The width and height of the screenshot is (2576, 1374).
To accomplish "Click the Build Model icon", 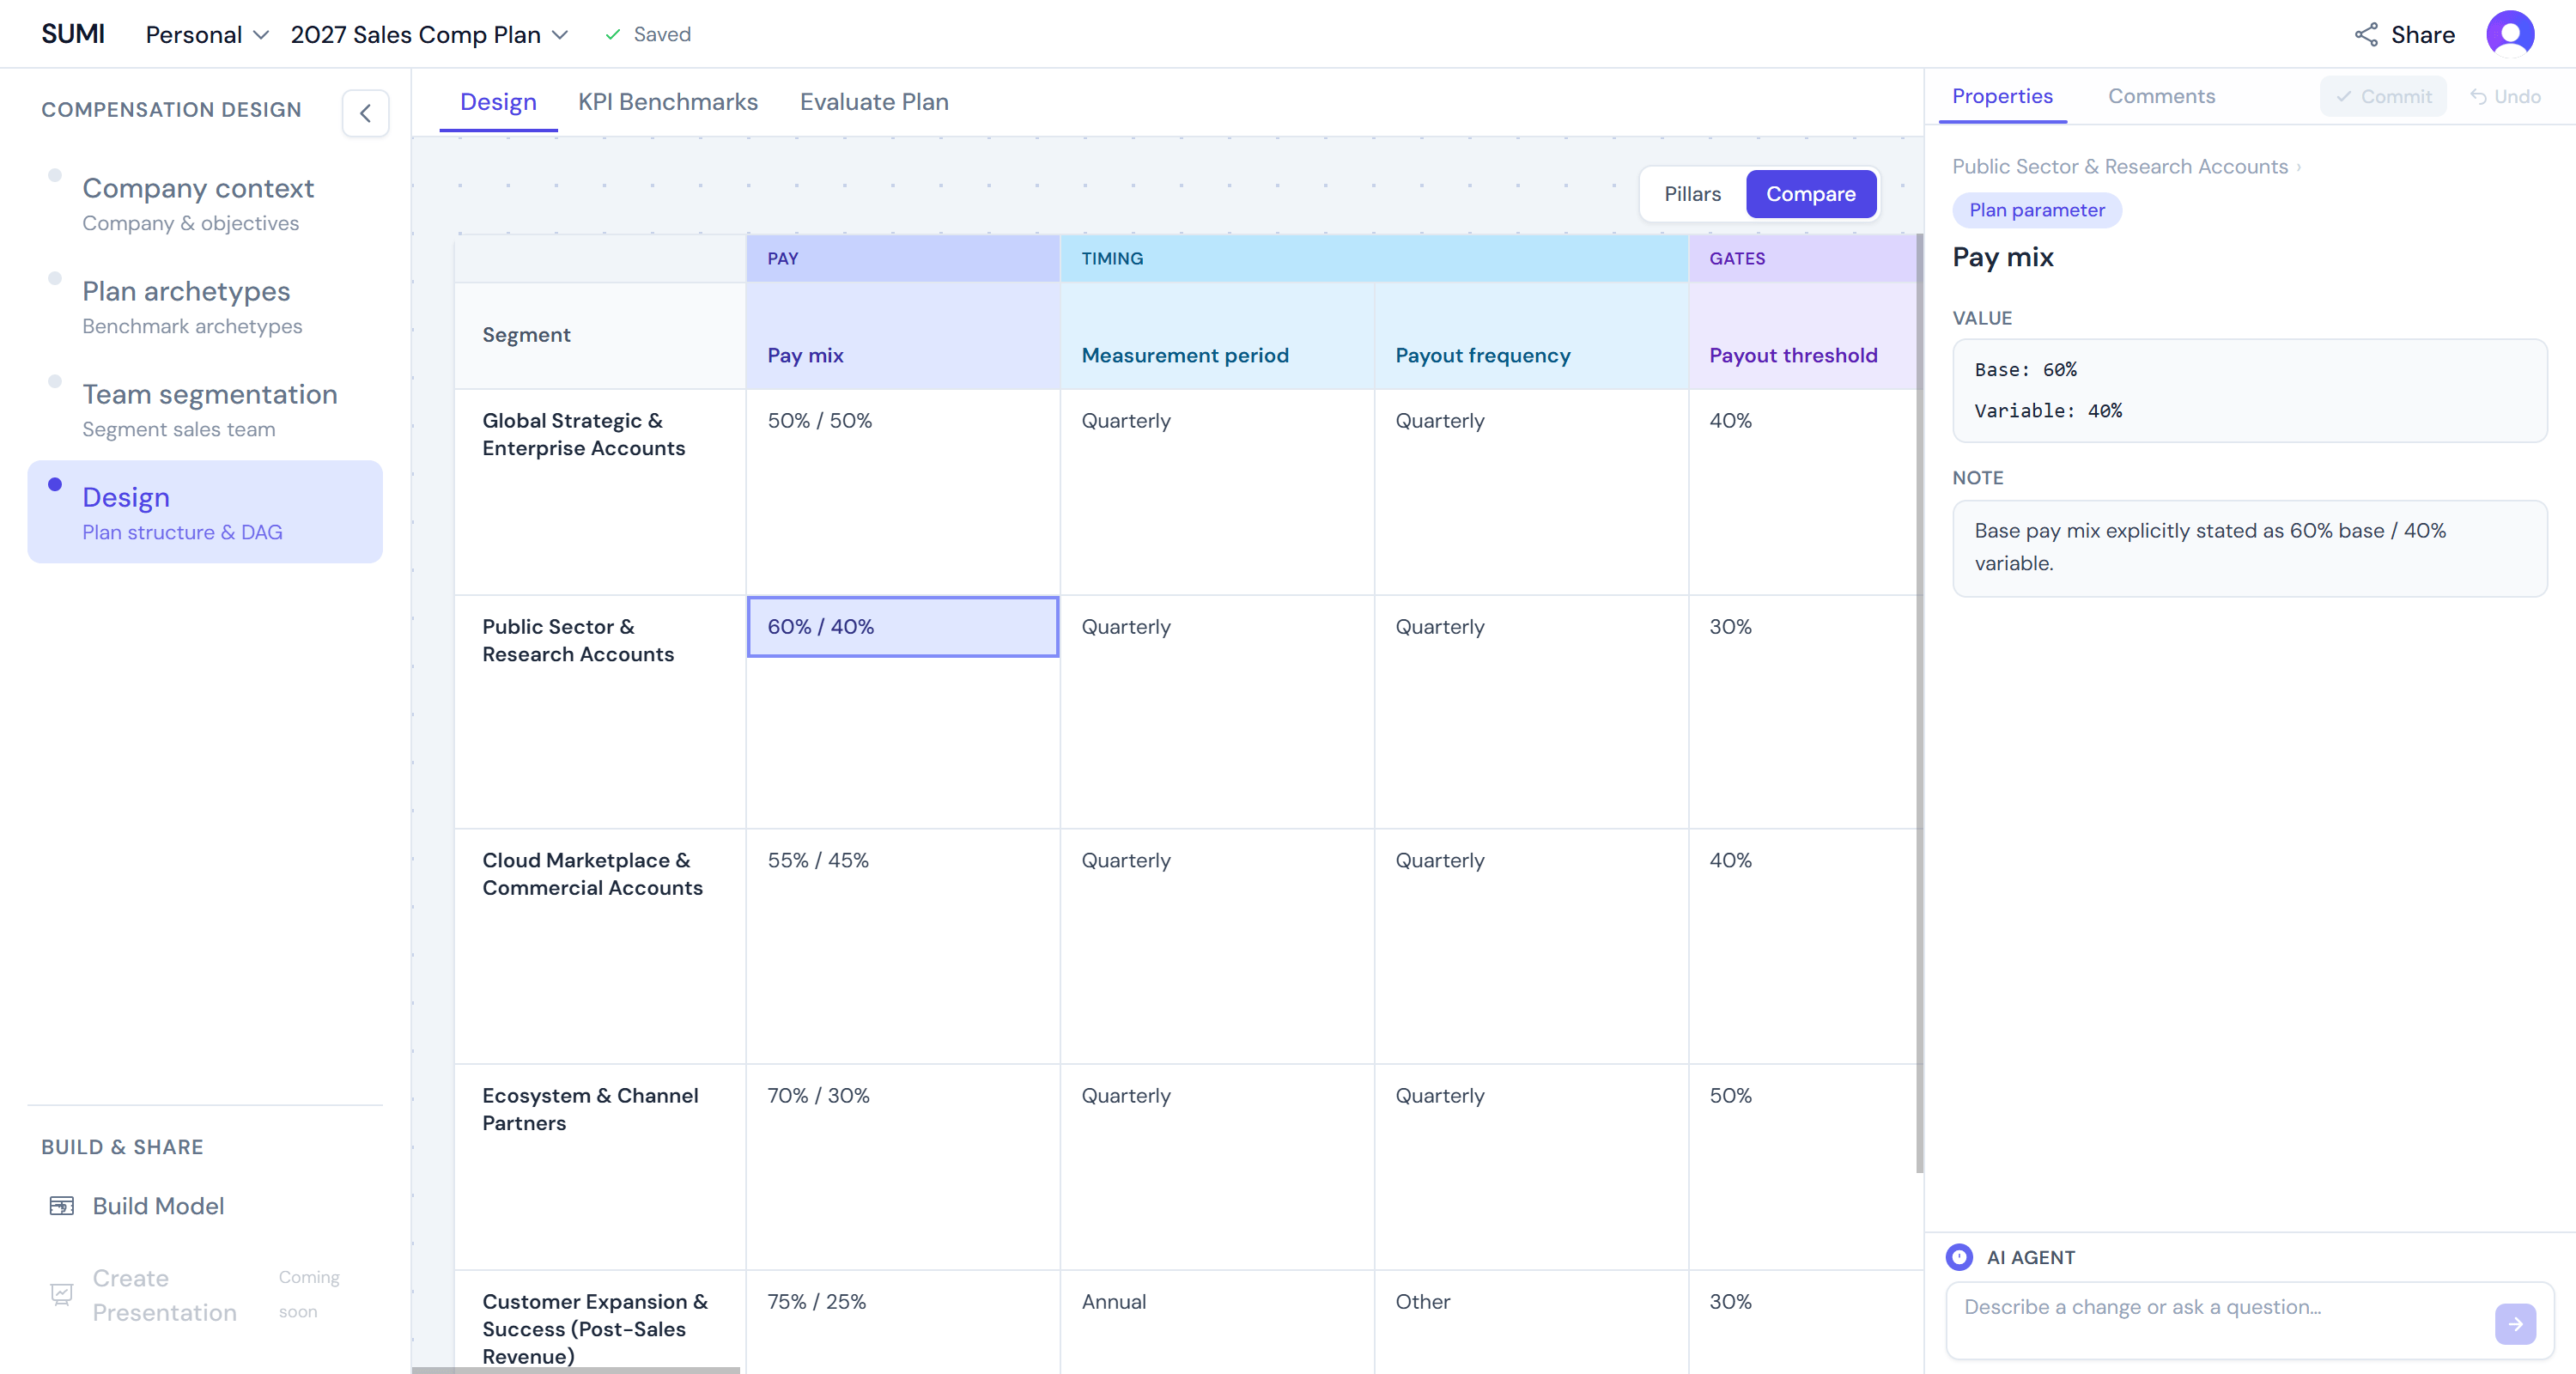I will (62, 1205).
